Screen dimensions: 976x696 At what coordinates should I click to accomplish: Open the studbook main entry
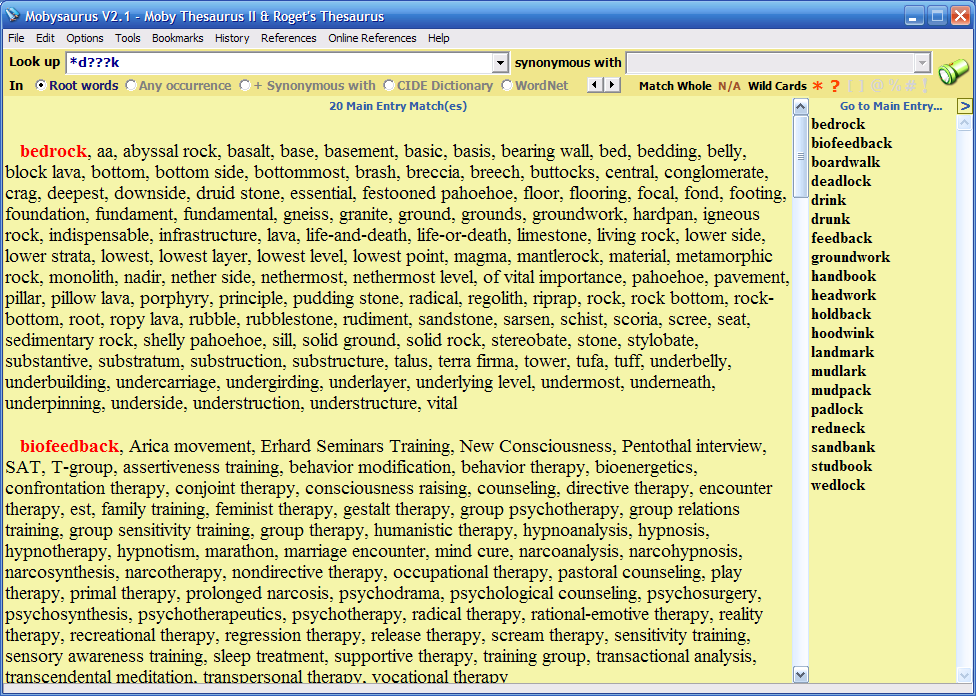pyautogui.click(x=842, y=466)
